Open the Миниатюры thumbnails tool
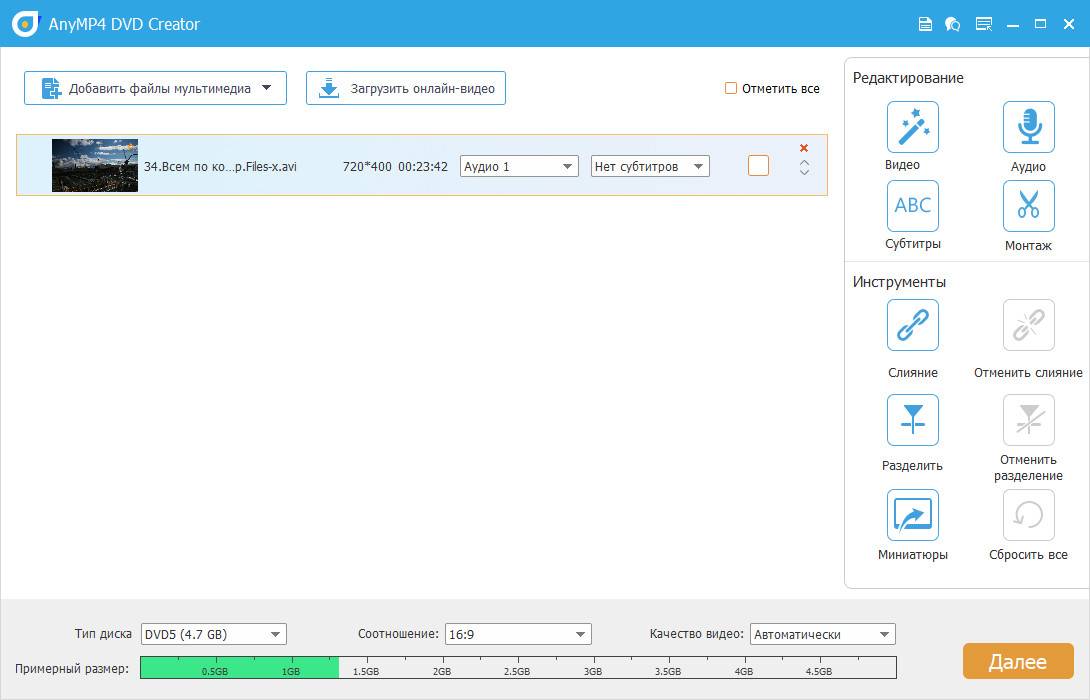Screen dimensions: 1090x700 pos(912,515)
